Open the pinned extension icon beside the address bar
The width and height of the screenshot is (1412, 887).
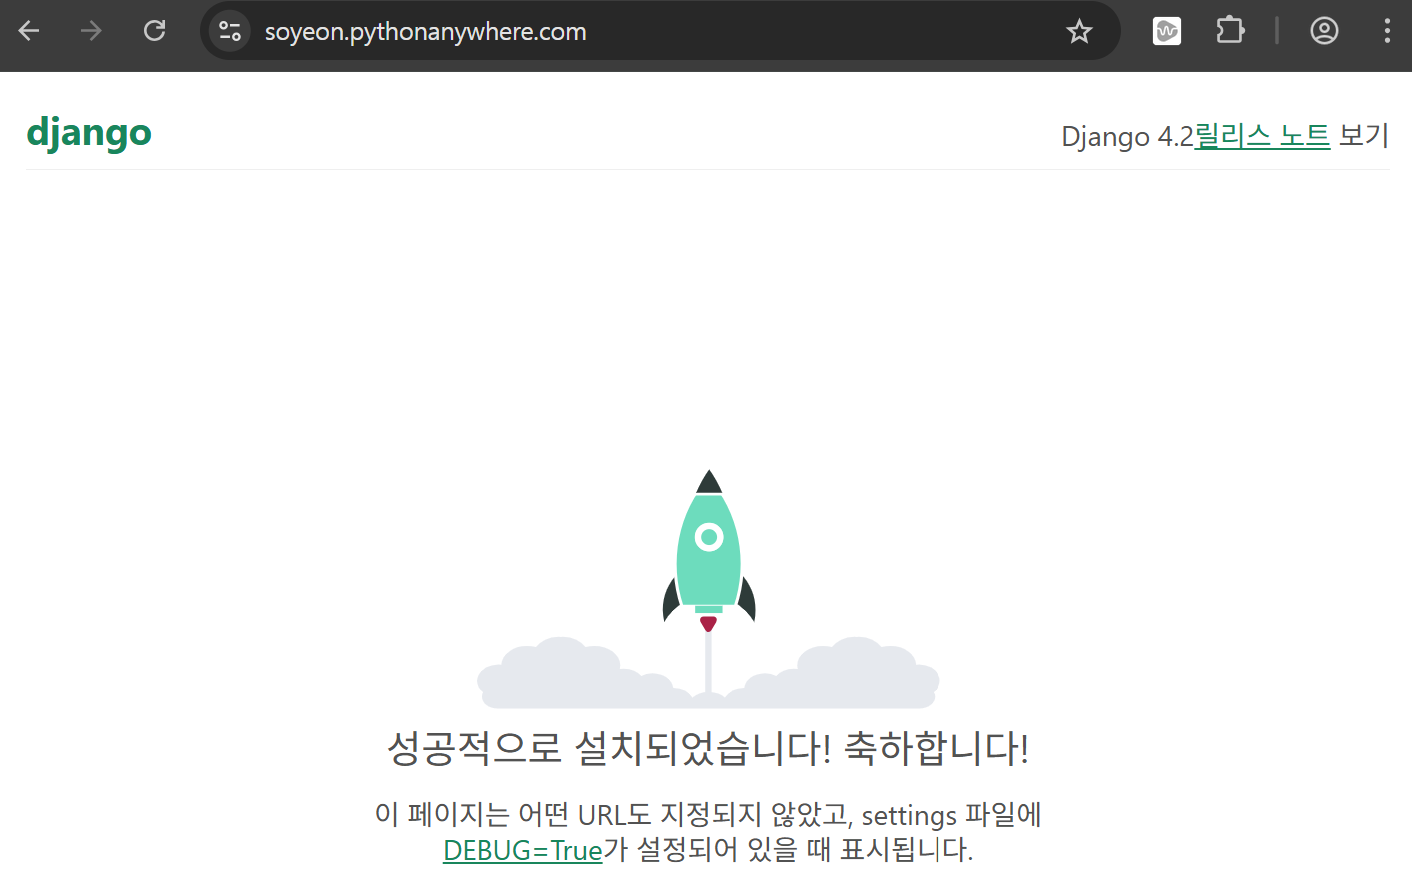click(x=1167, y=31)
